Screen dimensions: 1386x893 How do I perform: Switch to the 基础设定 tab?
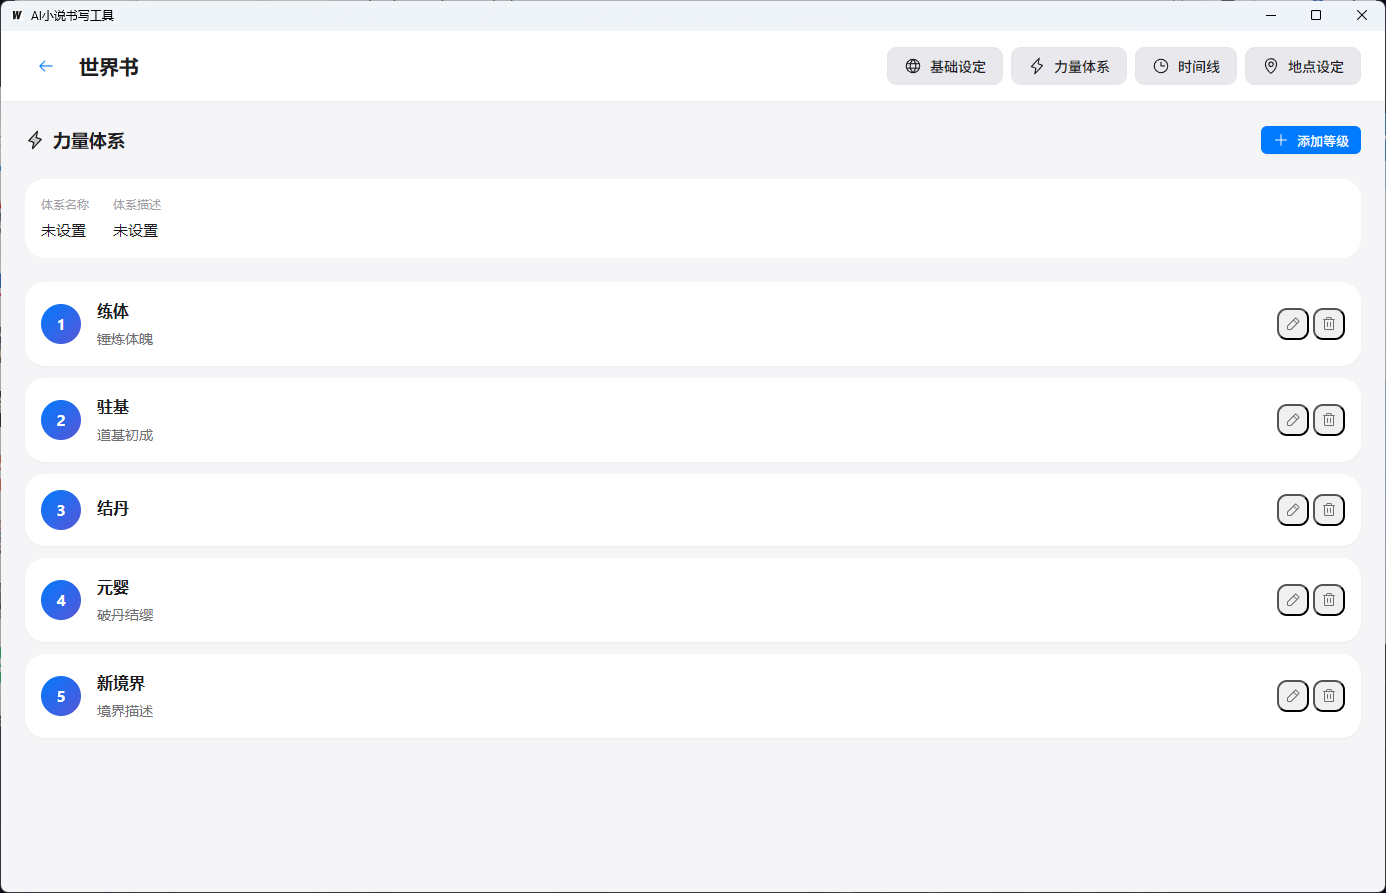(944, 67)
